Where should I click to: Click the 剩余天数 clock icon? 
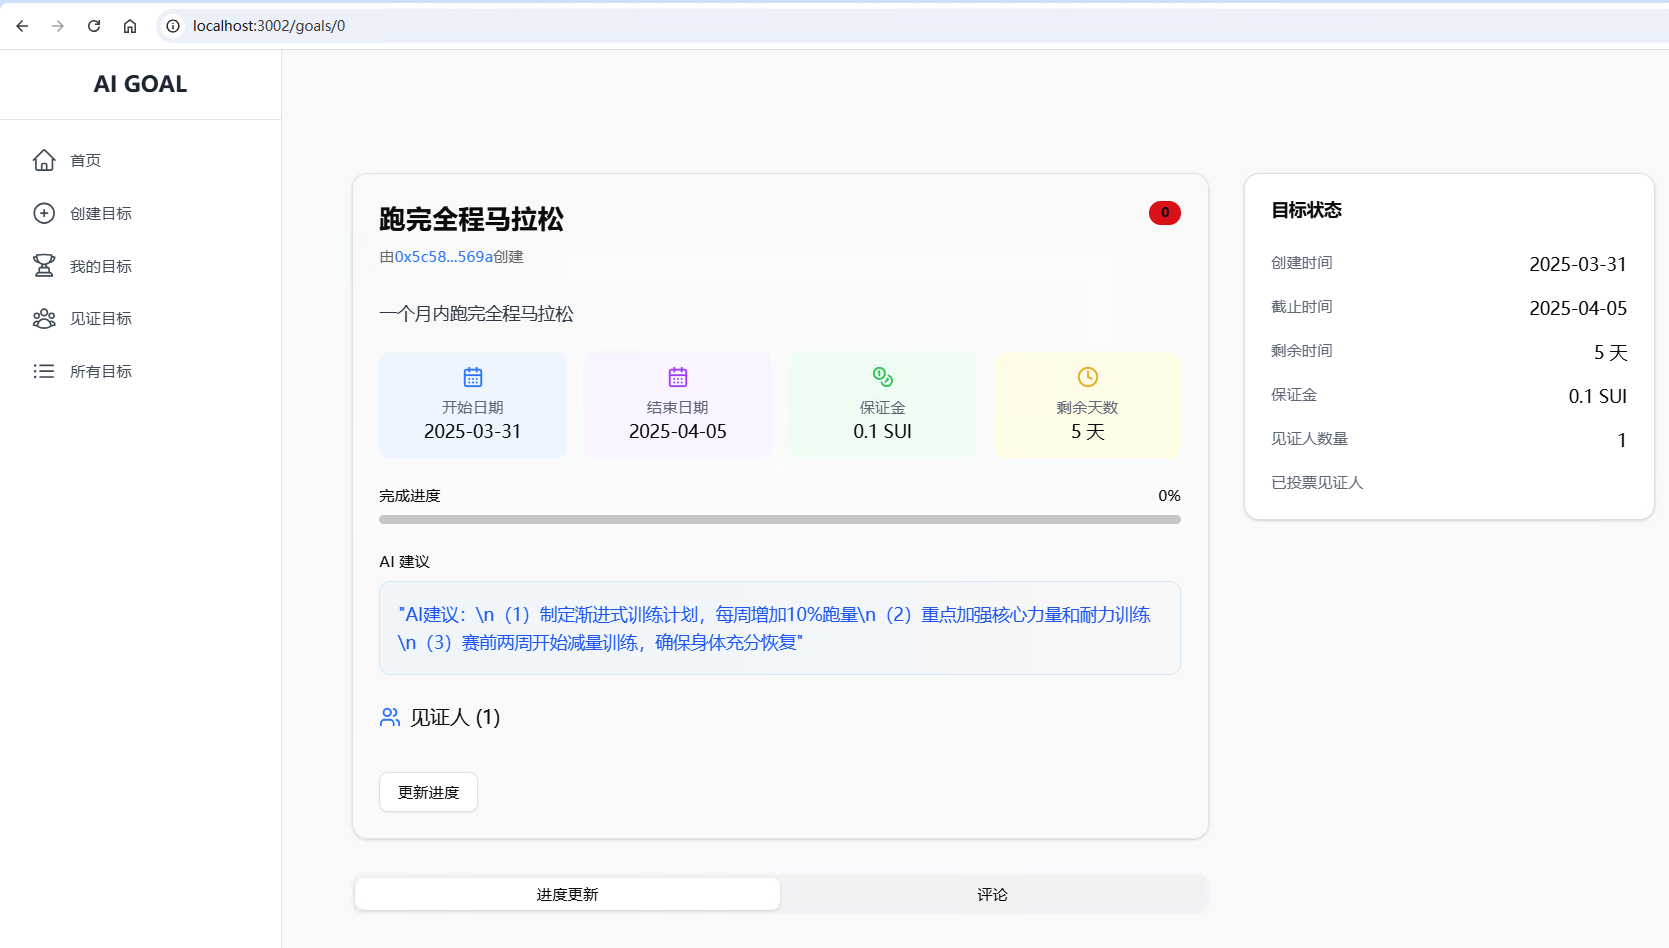[1087, 377]
